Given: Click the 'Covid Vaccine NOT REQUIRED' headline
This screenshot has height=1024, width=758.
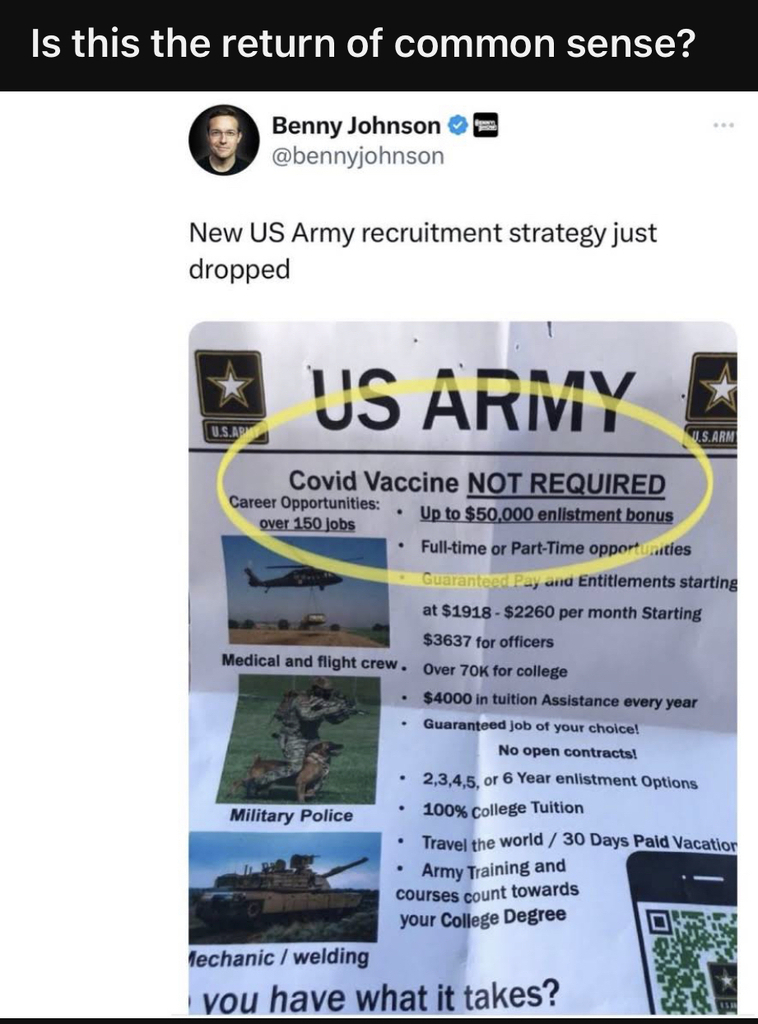Looking at the screenshot, I should coord(477,483).
